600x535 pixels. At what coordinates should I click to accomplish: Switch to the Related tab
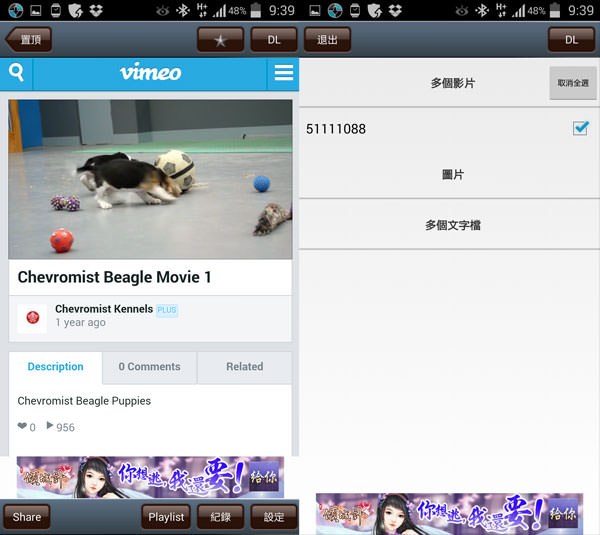tap(244, 367)
